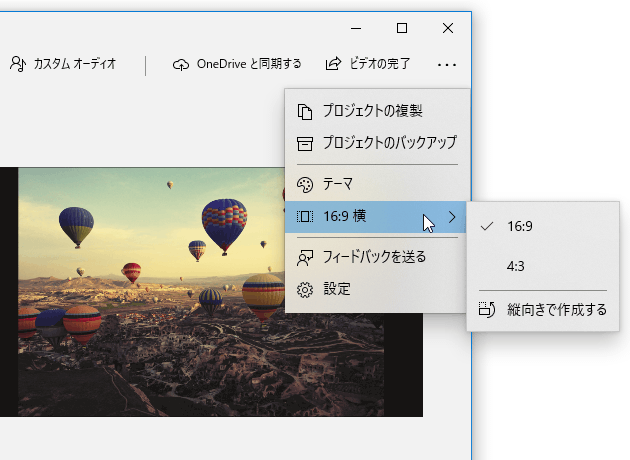Maximize the video editor window
This screenshot has height=460, width=630.
pyautogui.click(x=402, y=28)
